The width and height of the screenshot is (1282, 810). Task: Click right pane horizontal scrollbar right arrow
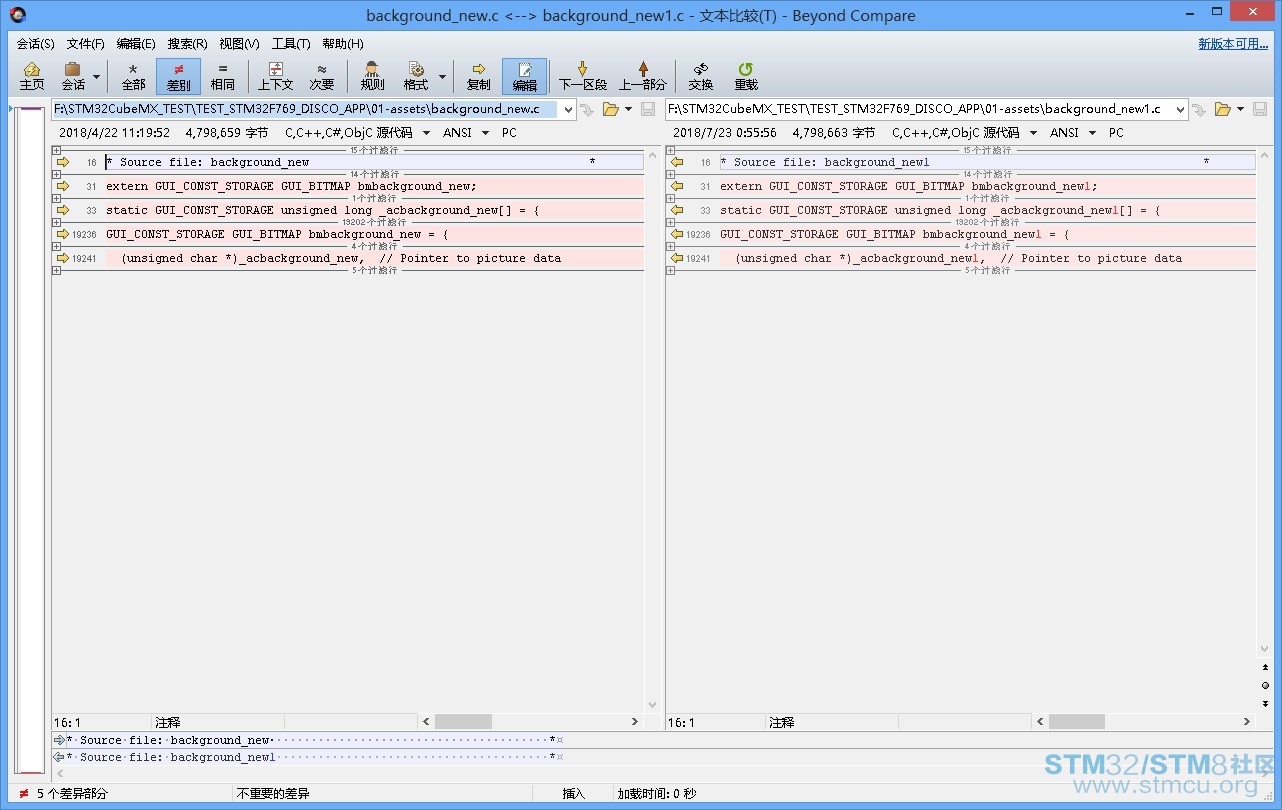(1246, 721)
